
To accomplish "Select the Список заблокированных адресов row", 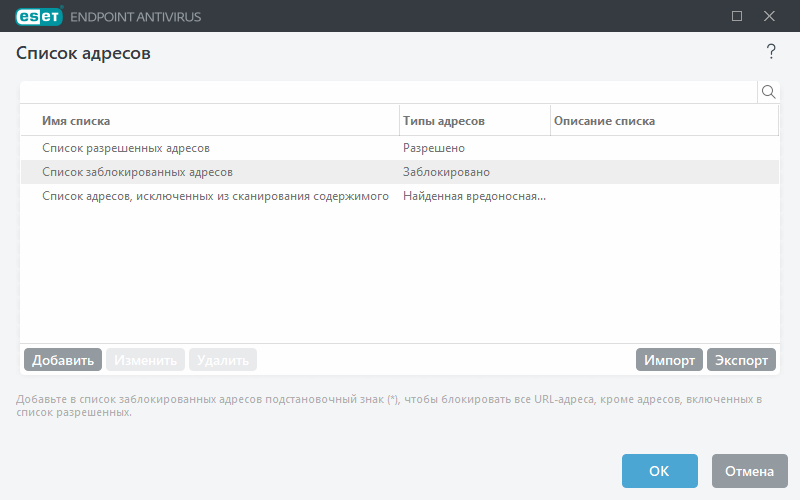I will coord(137,172).
